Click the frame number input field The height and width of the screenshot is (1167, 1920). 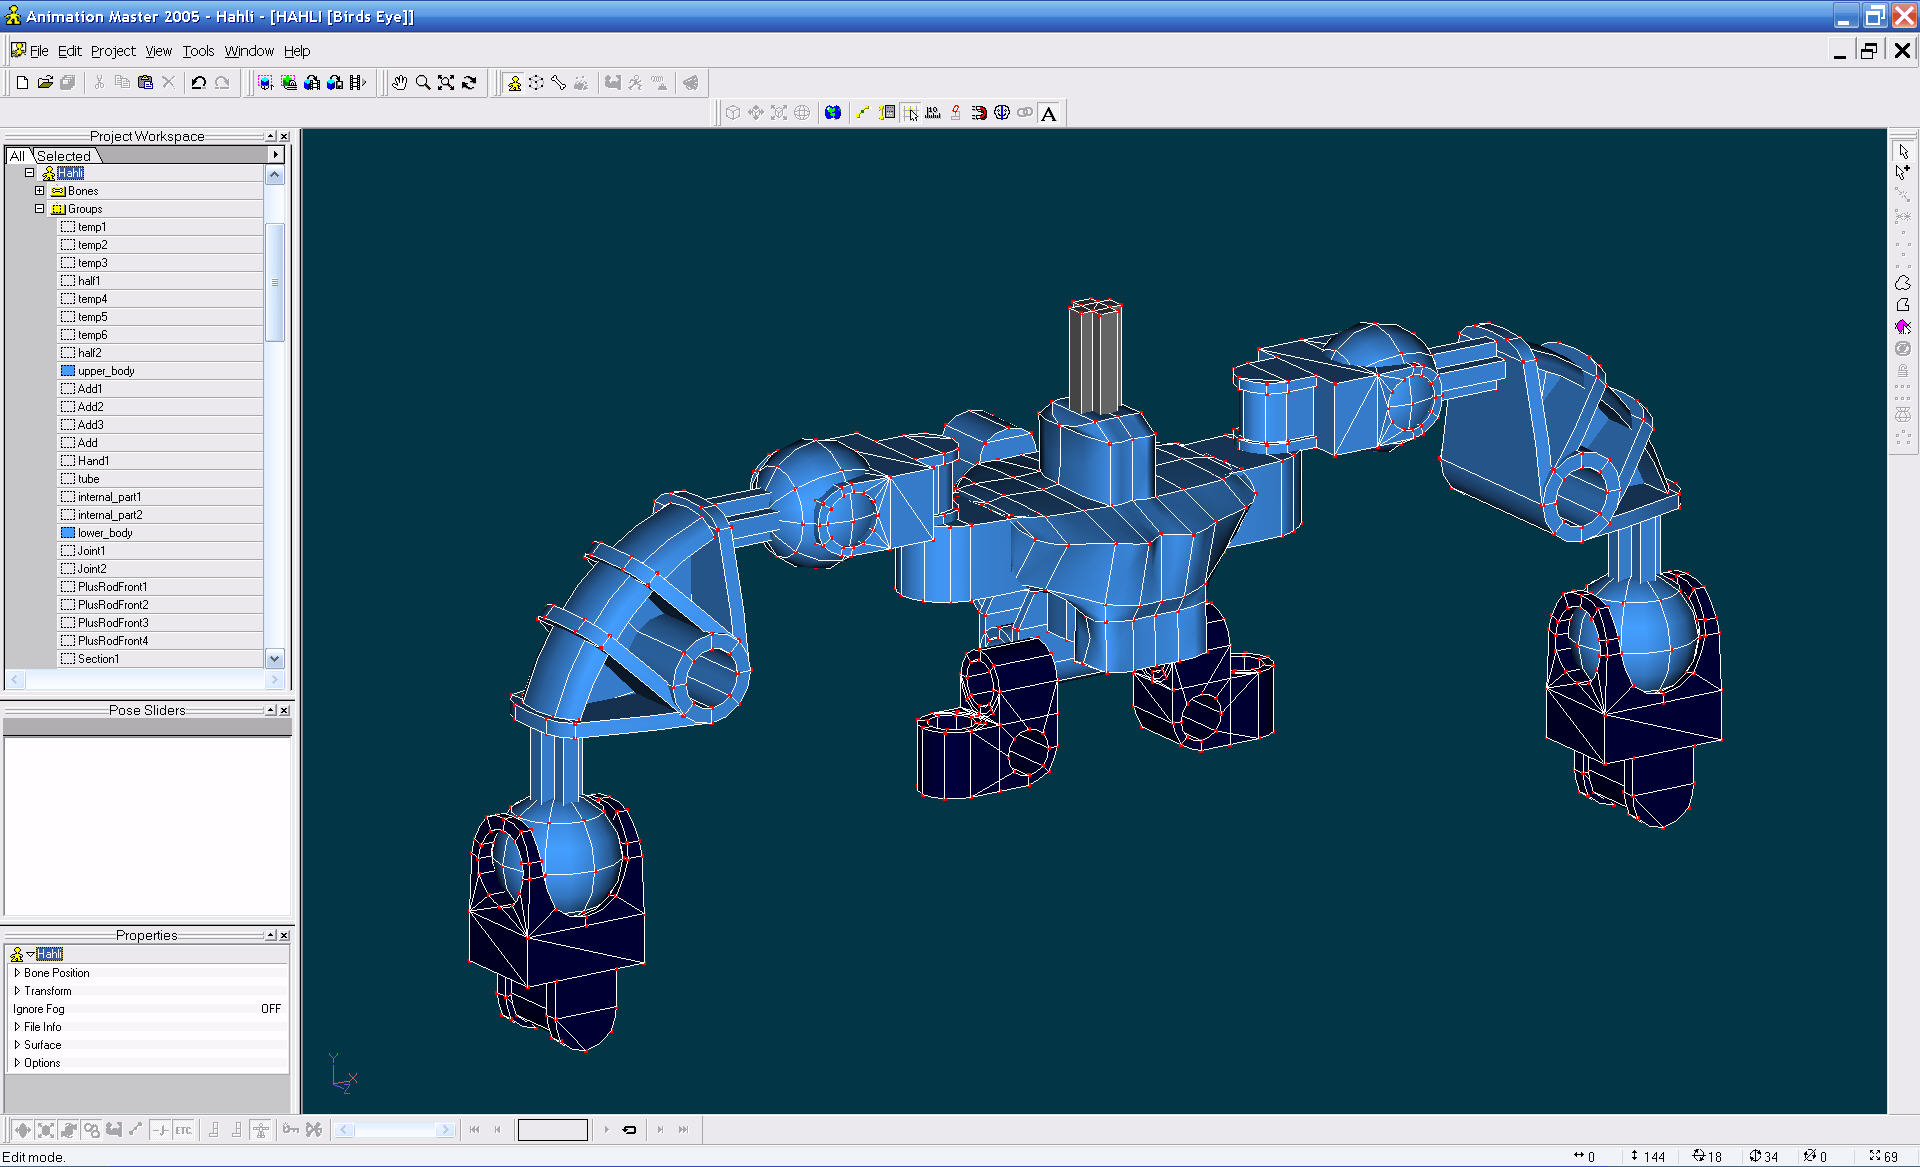coord(552,1130)
